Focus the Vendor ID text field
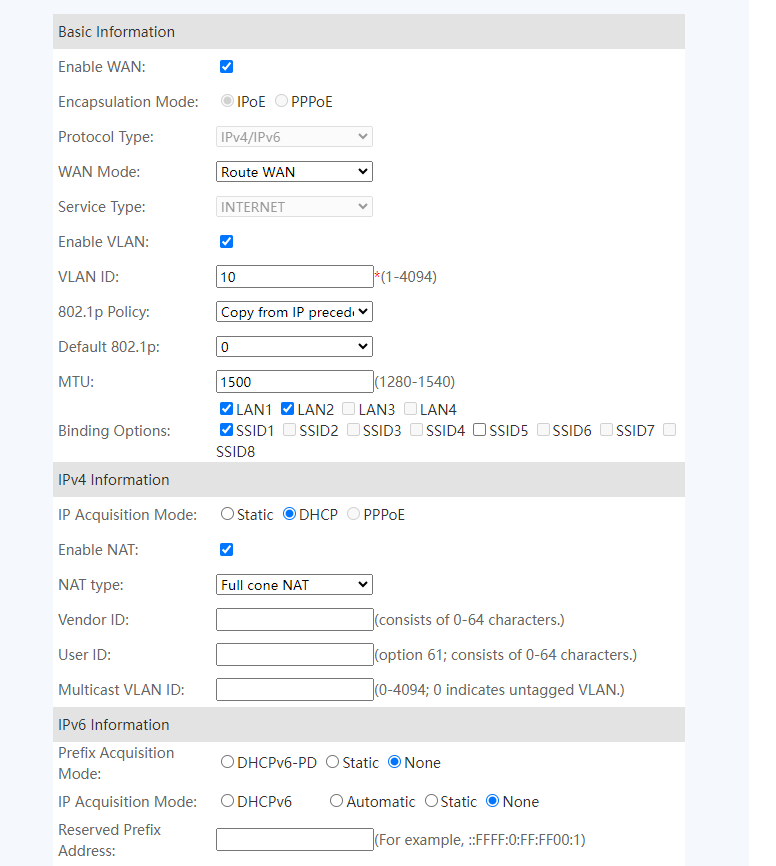776x866 pixels. point(294,620)
